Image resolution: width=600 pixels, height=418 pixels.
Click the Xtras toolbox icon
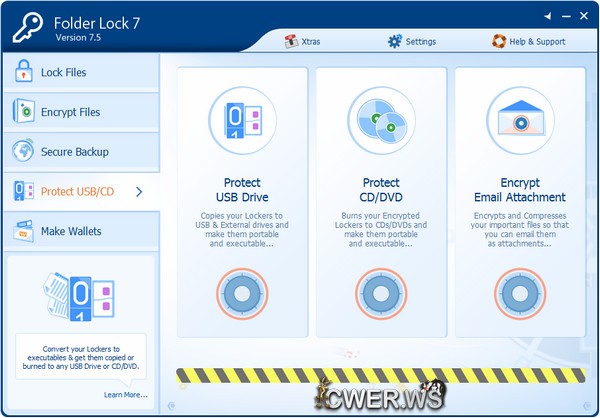pos(291,41)
